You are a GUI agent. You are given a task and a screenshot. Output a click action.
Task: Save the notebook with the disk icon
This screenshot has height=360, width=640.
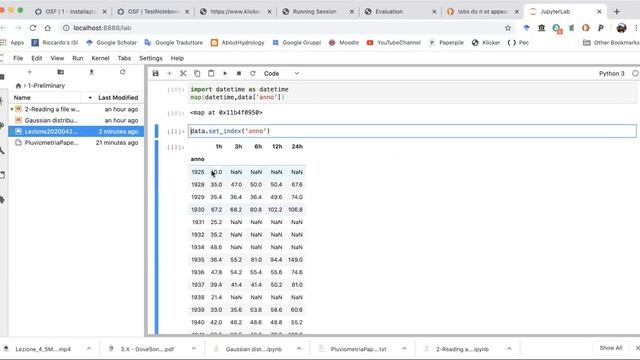pos(156,73)
